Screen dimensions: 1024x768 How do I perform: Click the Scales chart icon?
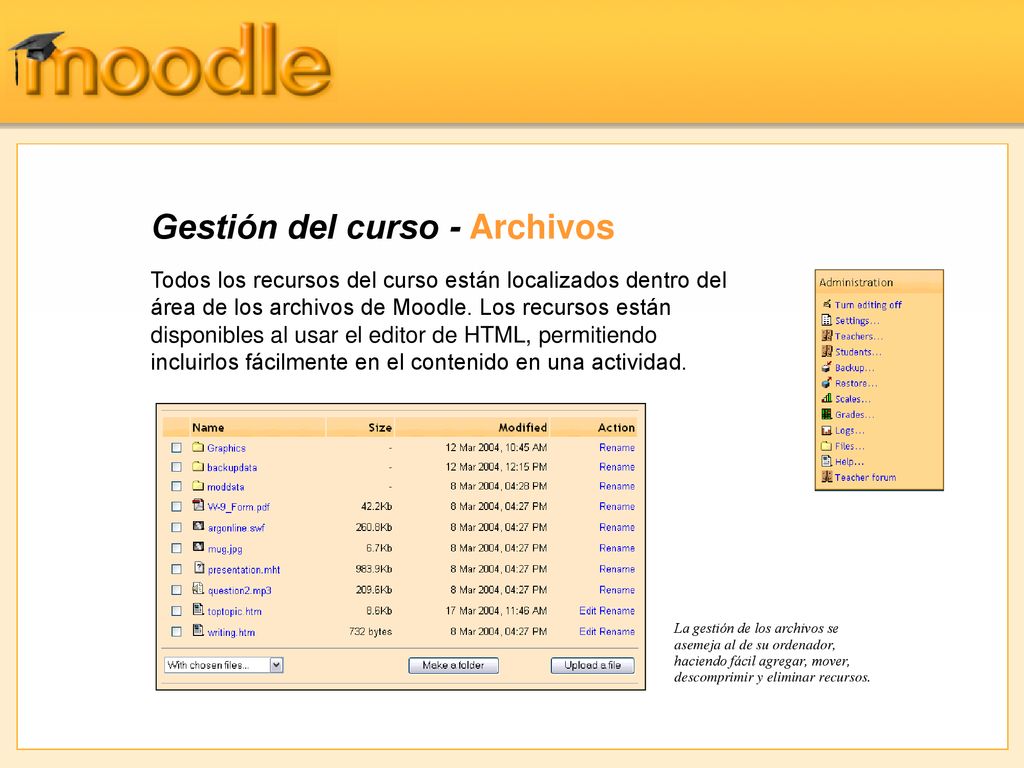click(827, 398)
